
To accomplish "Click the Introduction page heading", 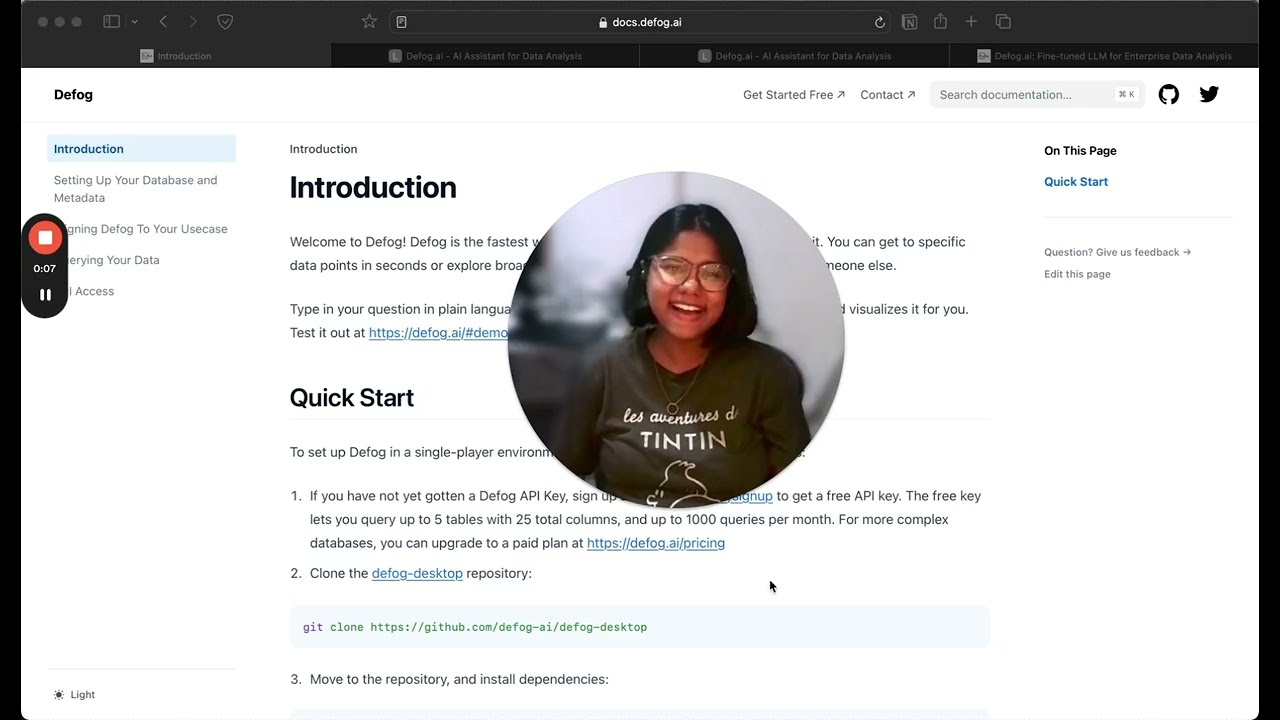I will point(373,188).
